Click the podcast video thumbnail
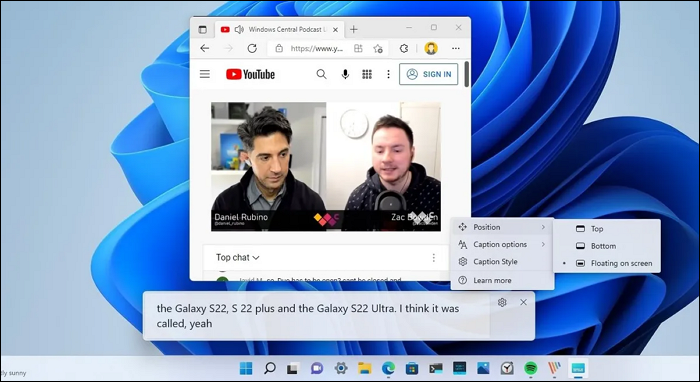This screenshot has width=700, height=382. (x=326, y=166)
